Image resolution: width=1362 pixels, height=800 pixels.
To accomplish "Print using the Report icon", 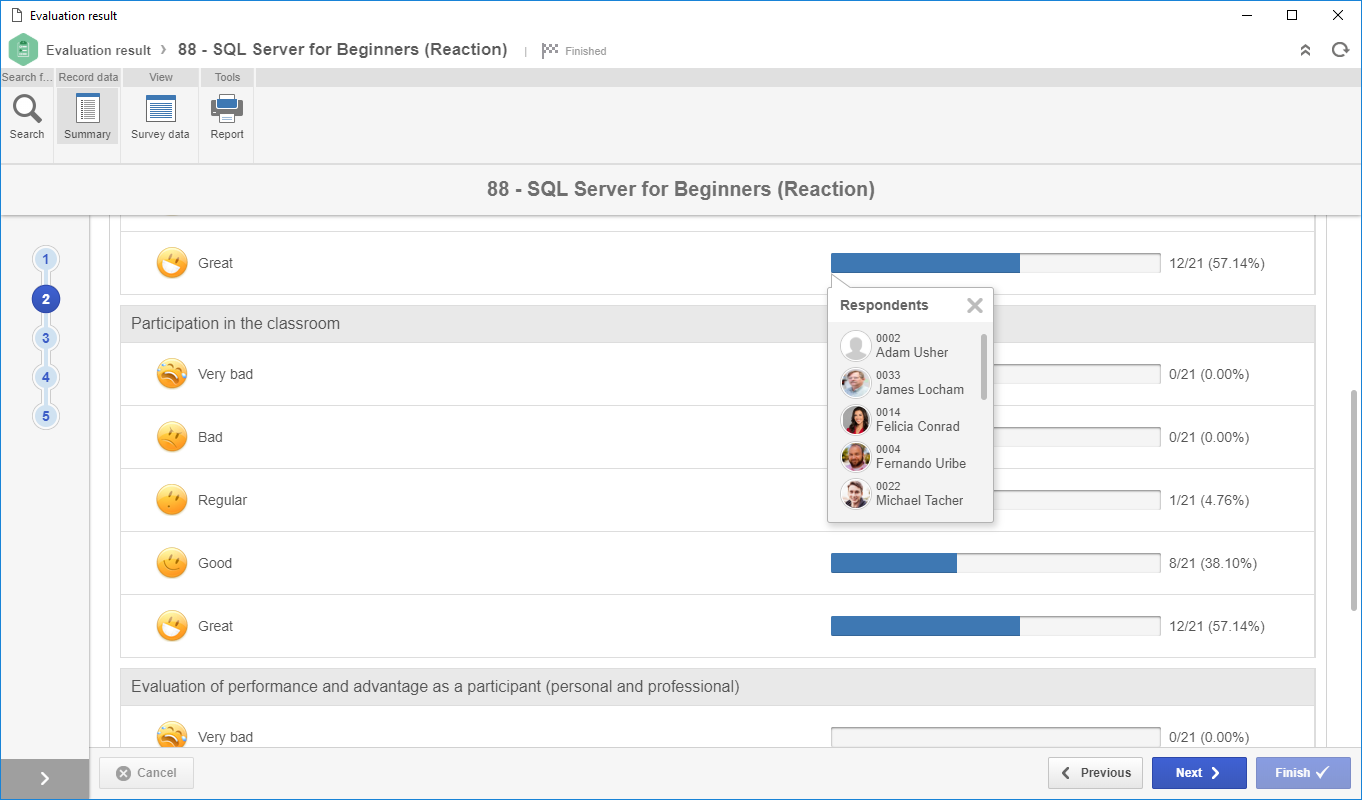I will pyautogui.click(x=227, y=116).
